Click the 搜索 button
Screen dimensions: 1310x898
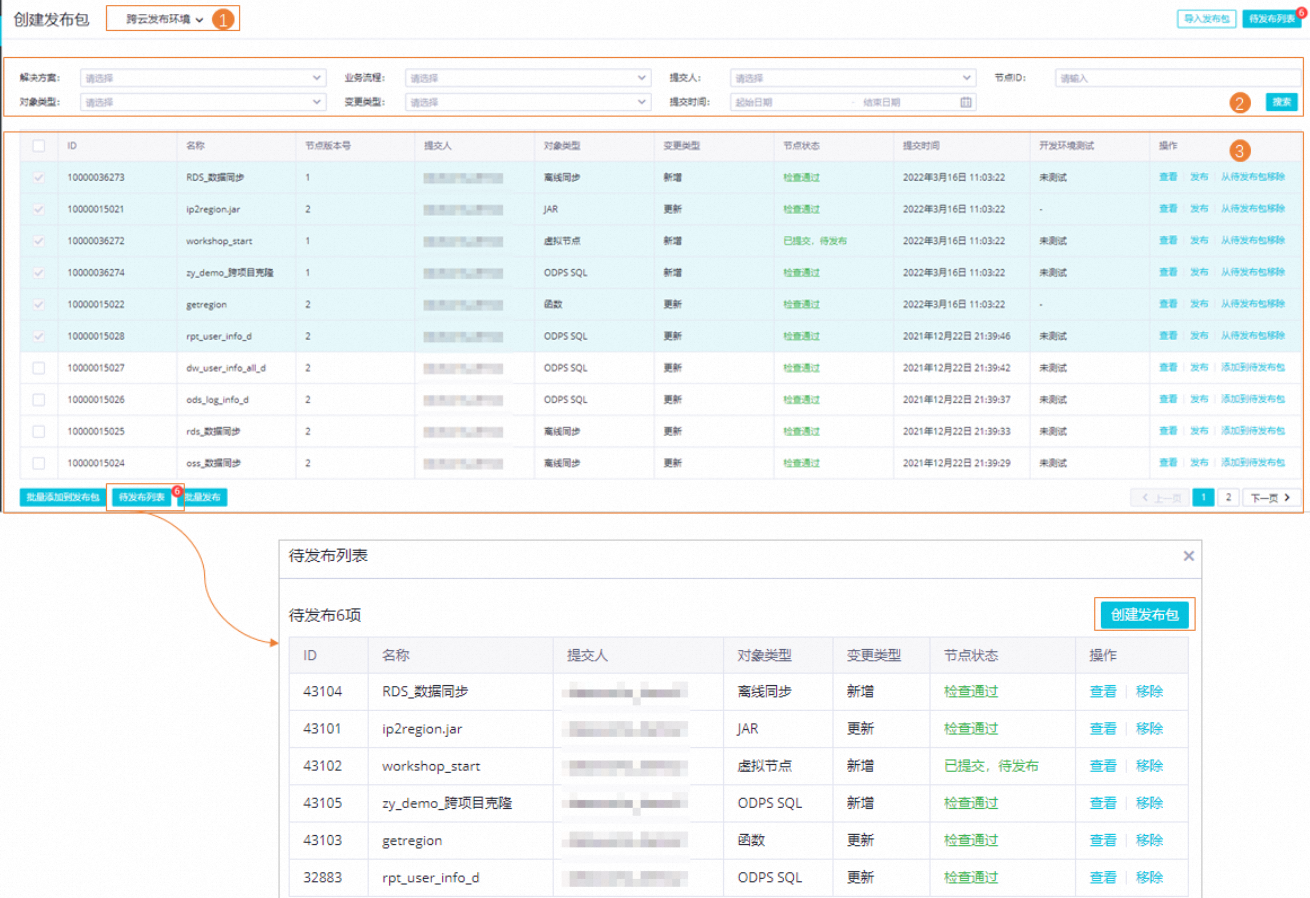(1282, 101)
